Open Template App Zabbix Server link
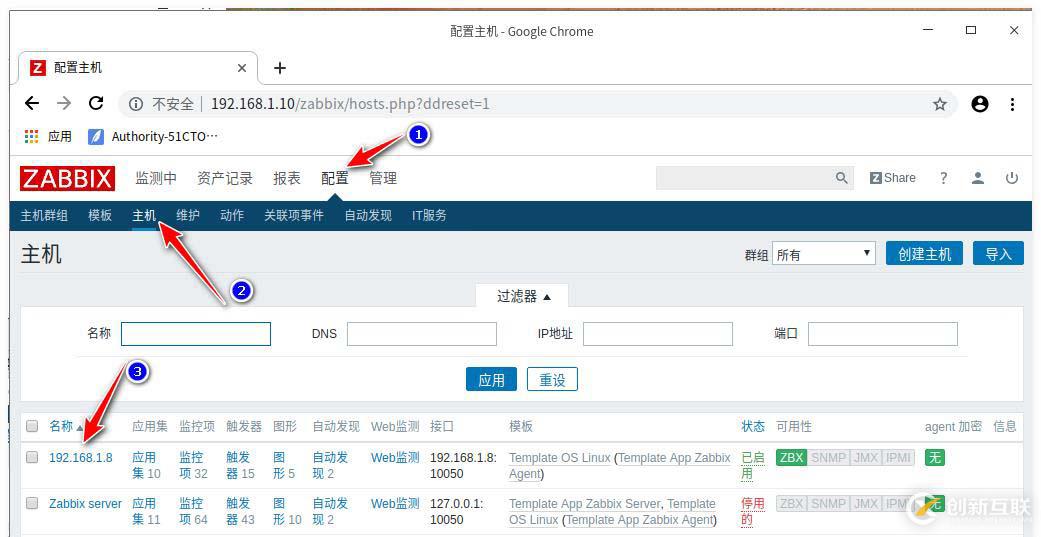 [x=584, y=503]
